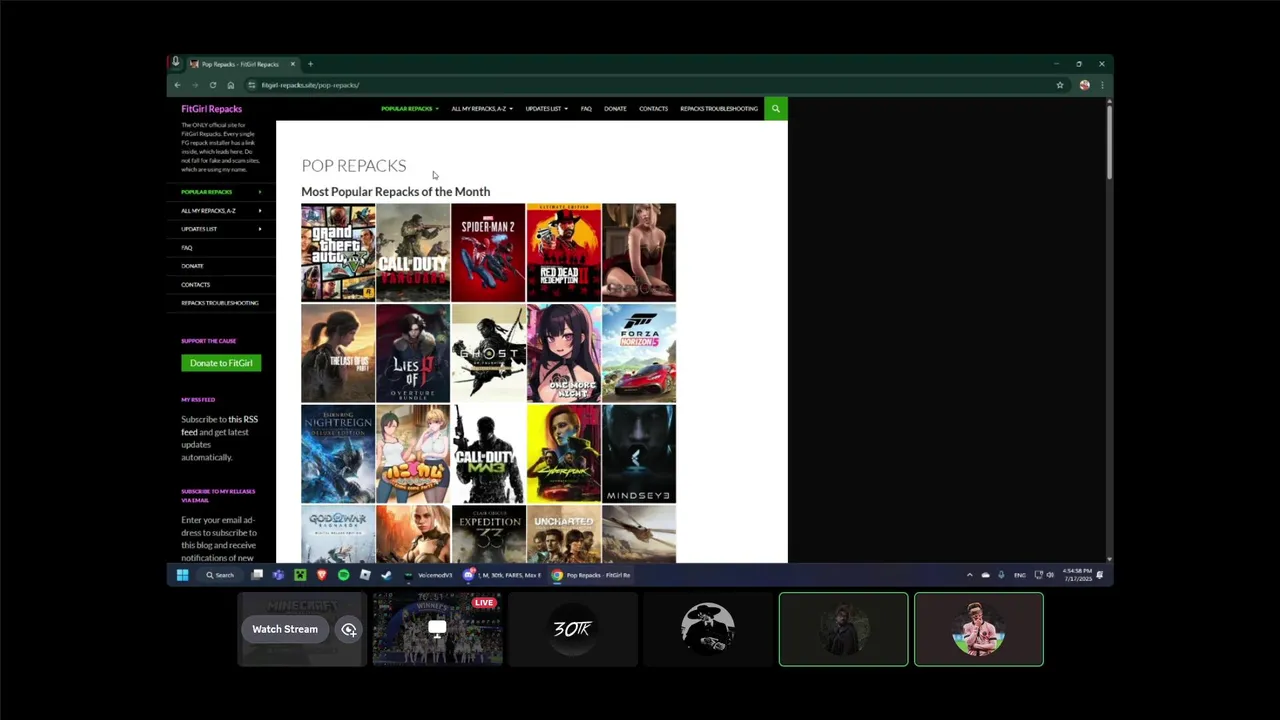
Task: Click the volume icon in system tray
Action: [x=1050, y=575]
